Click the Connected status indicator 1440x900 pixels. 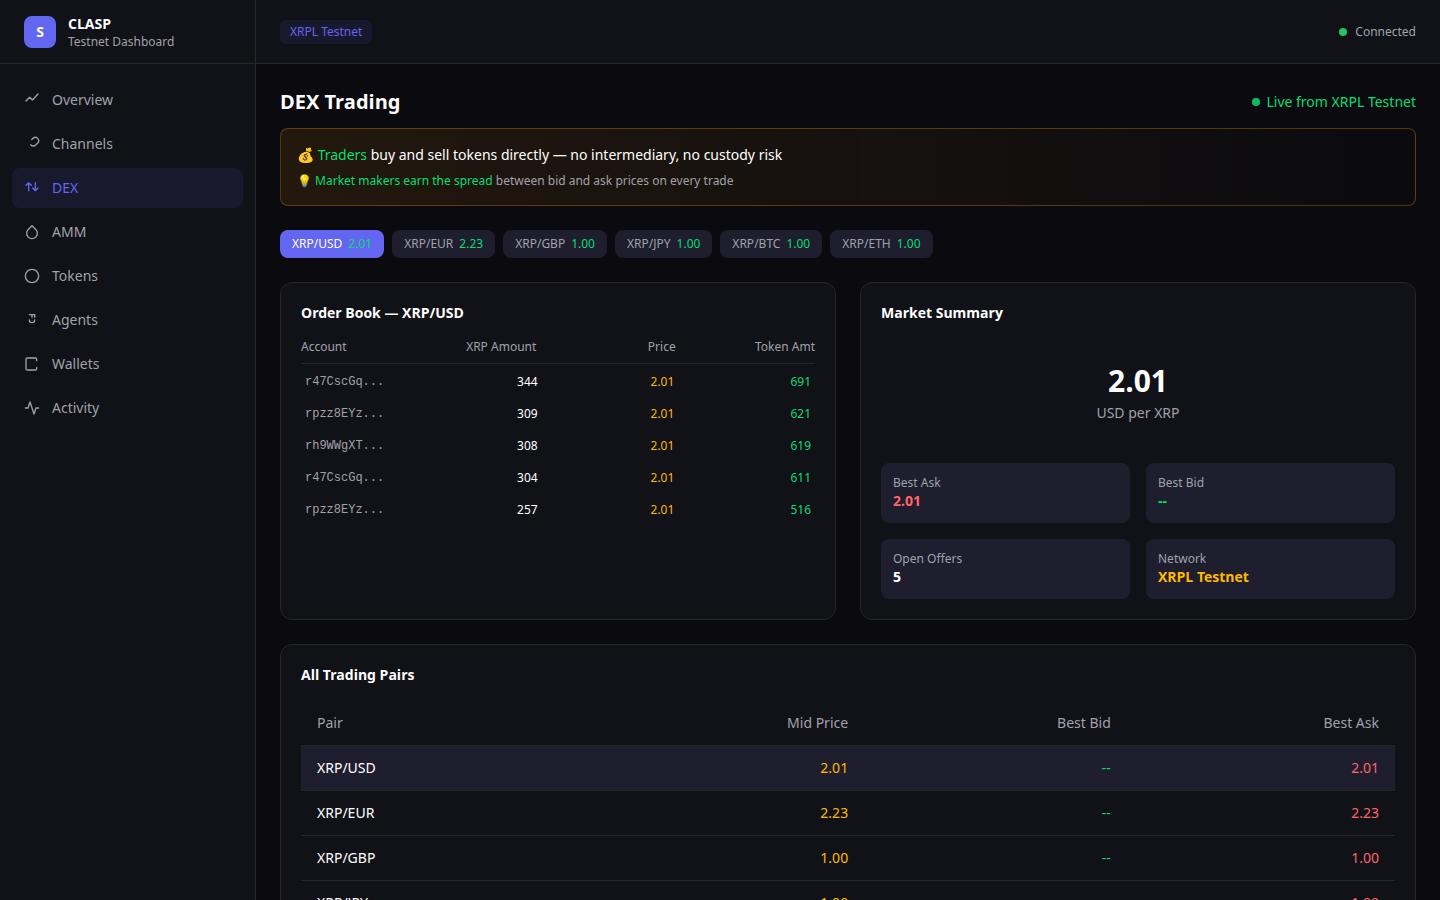(x=1377, y=31)
